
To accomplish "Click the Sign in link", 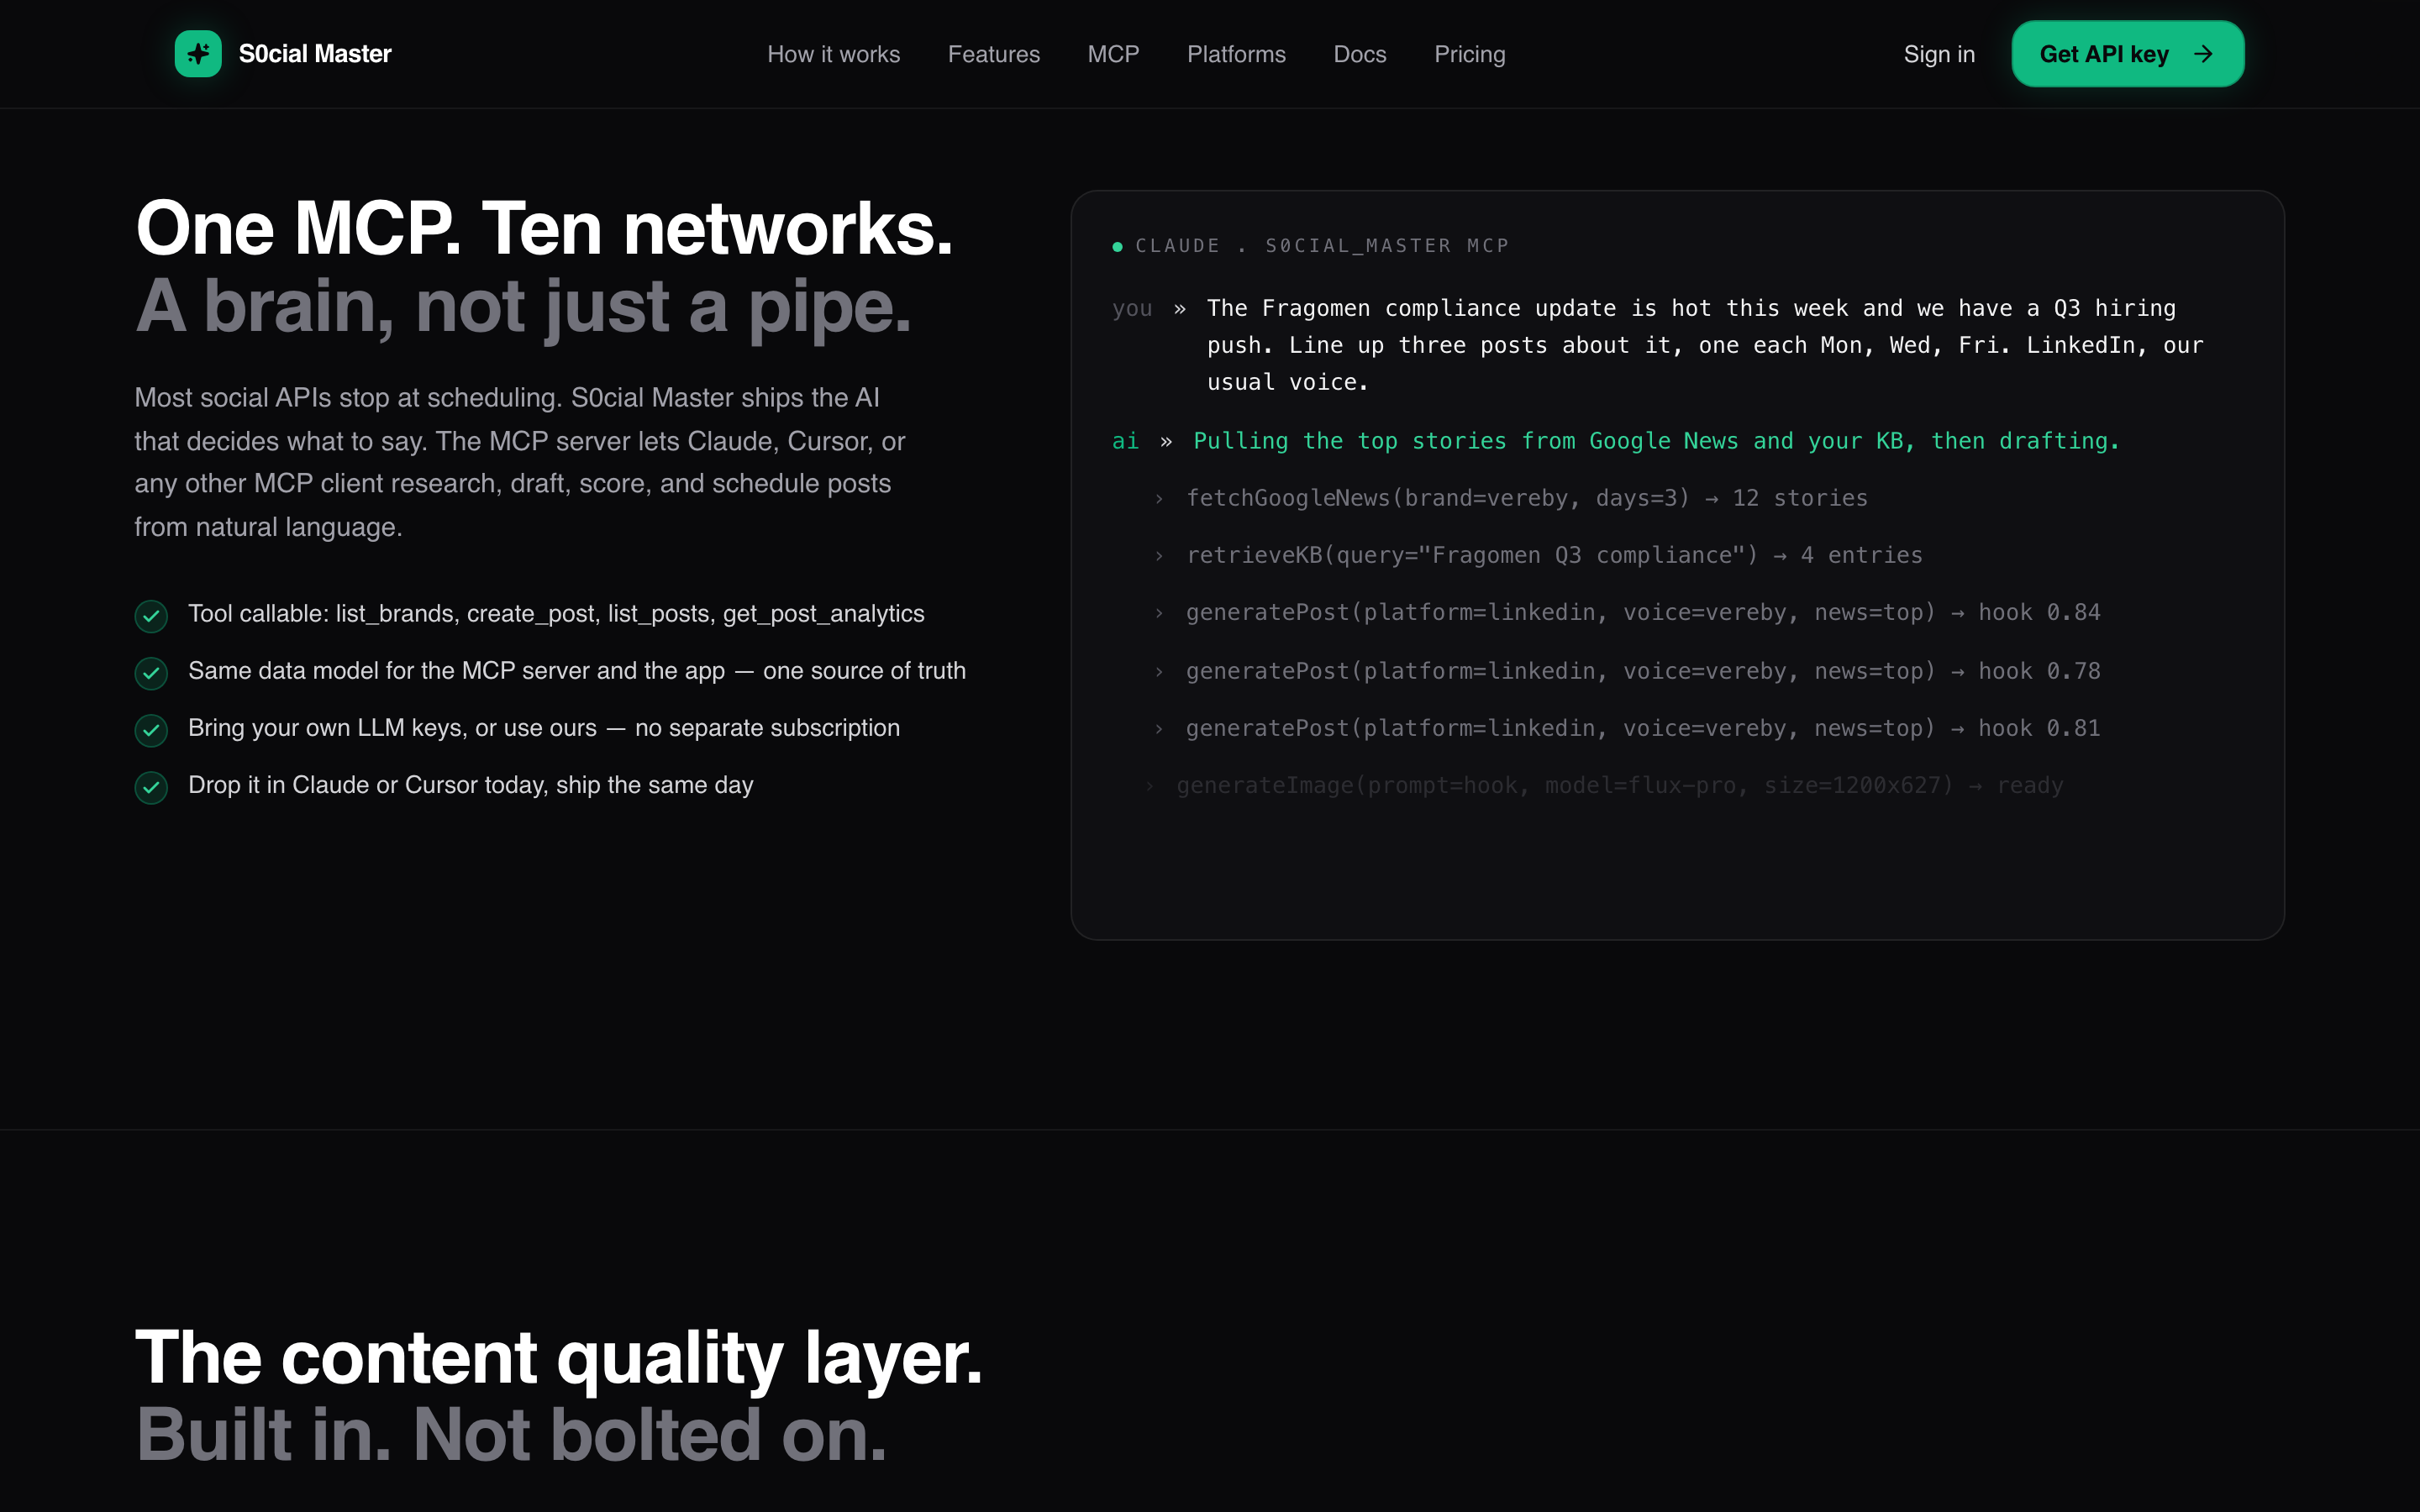I will click(1939, 54).
